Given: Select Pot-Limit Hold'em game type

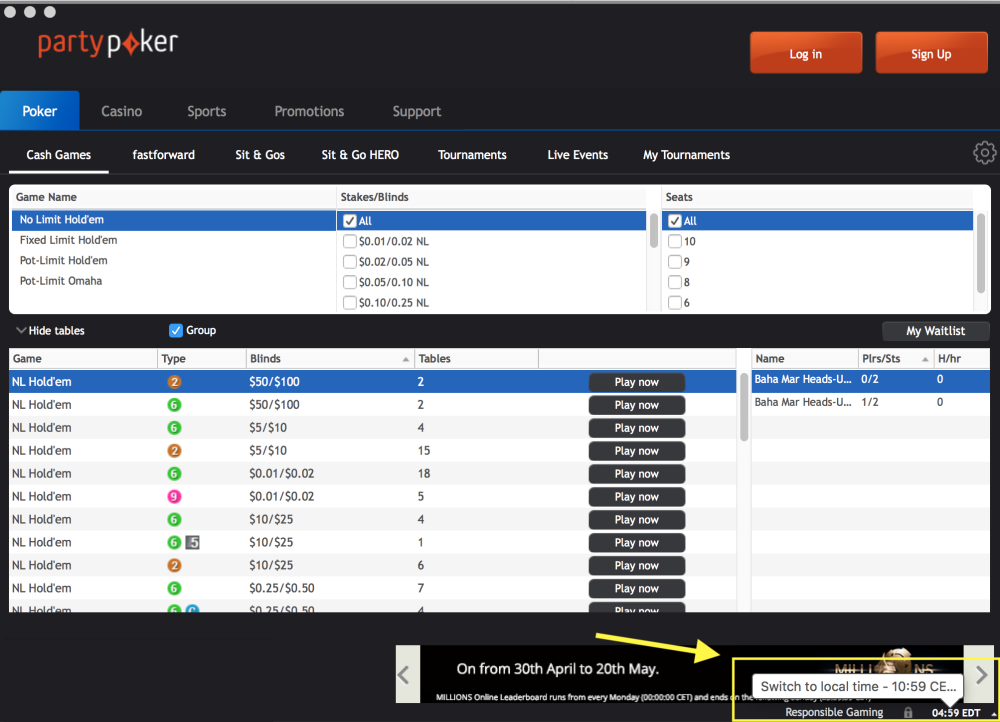Looking at the screenshot, I should pyautogui.click(x=173, y=261).
